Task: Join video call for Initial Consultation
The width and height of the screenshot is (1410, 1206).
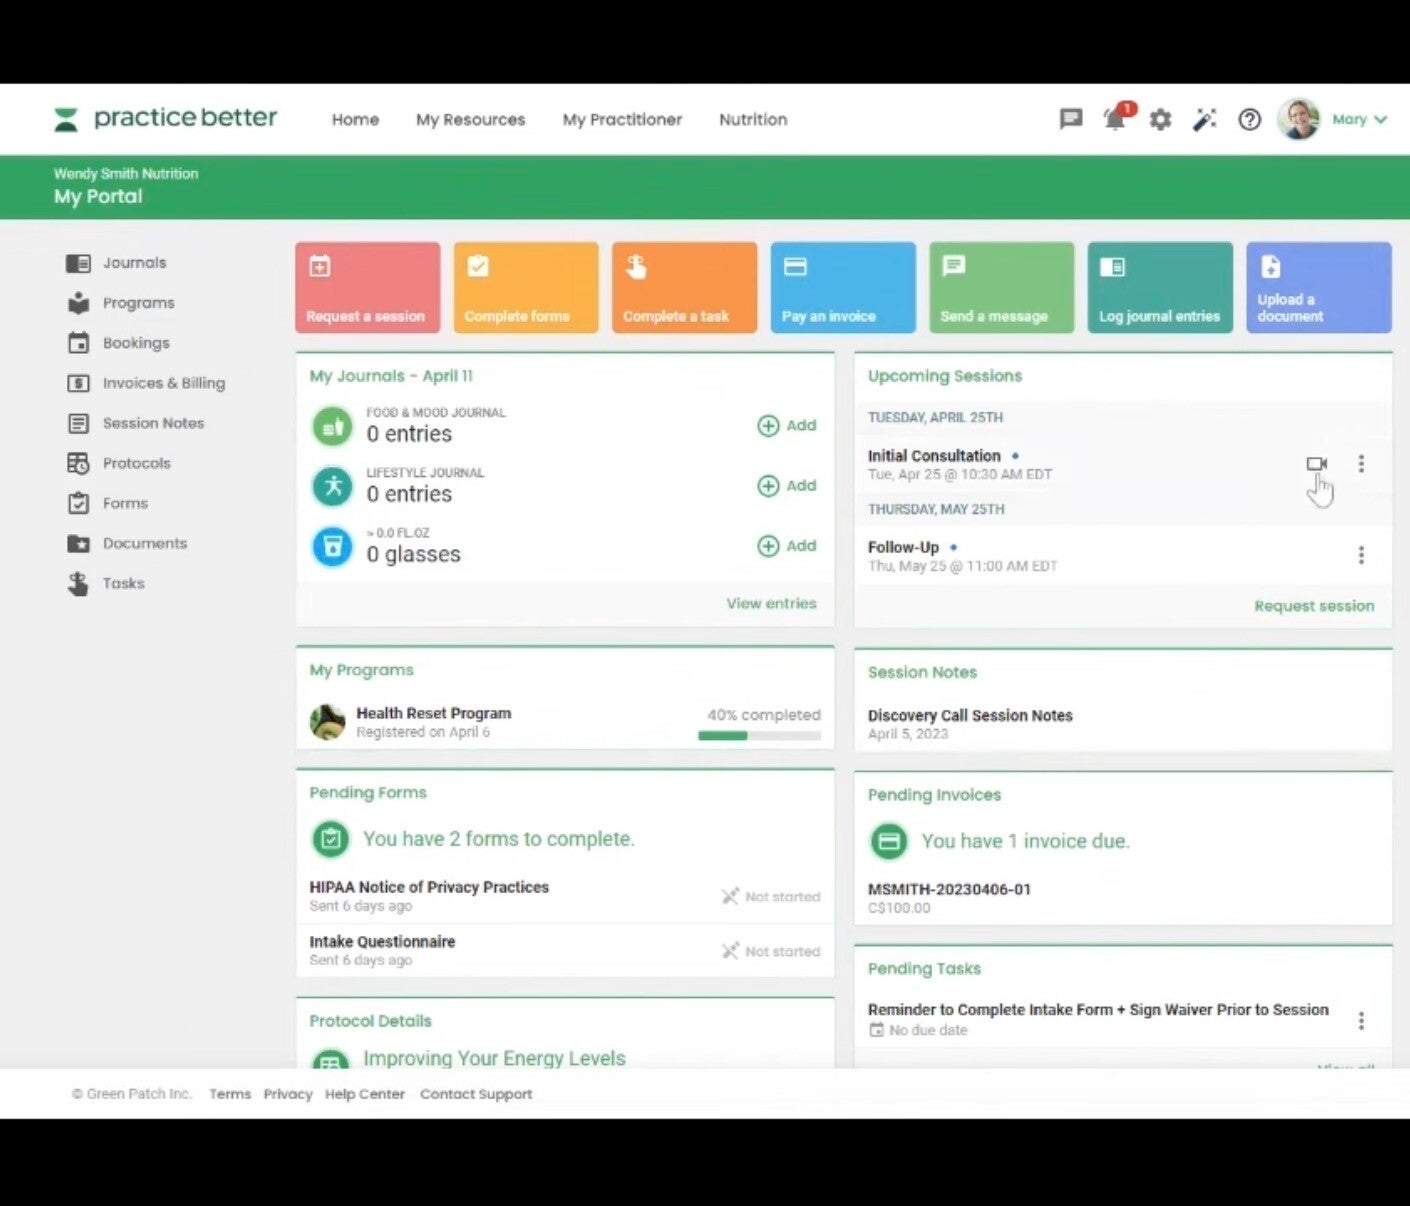Action: [1317, 464]
